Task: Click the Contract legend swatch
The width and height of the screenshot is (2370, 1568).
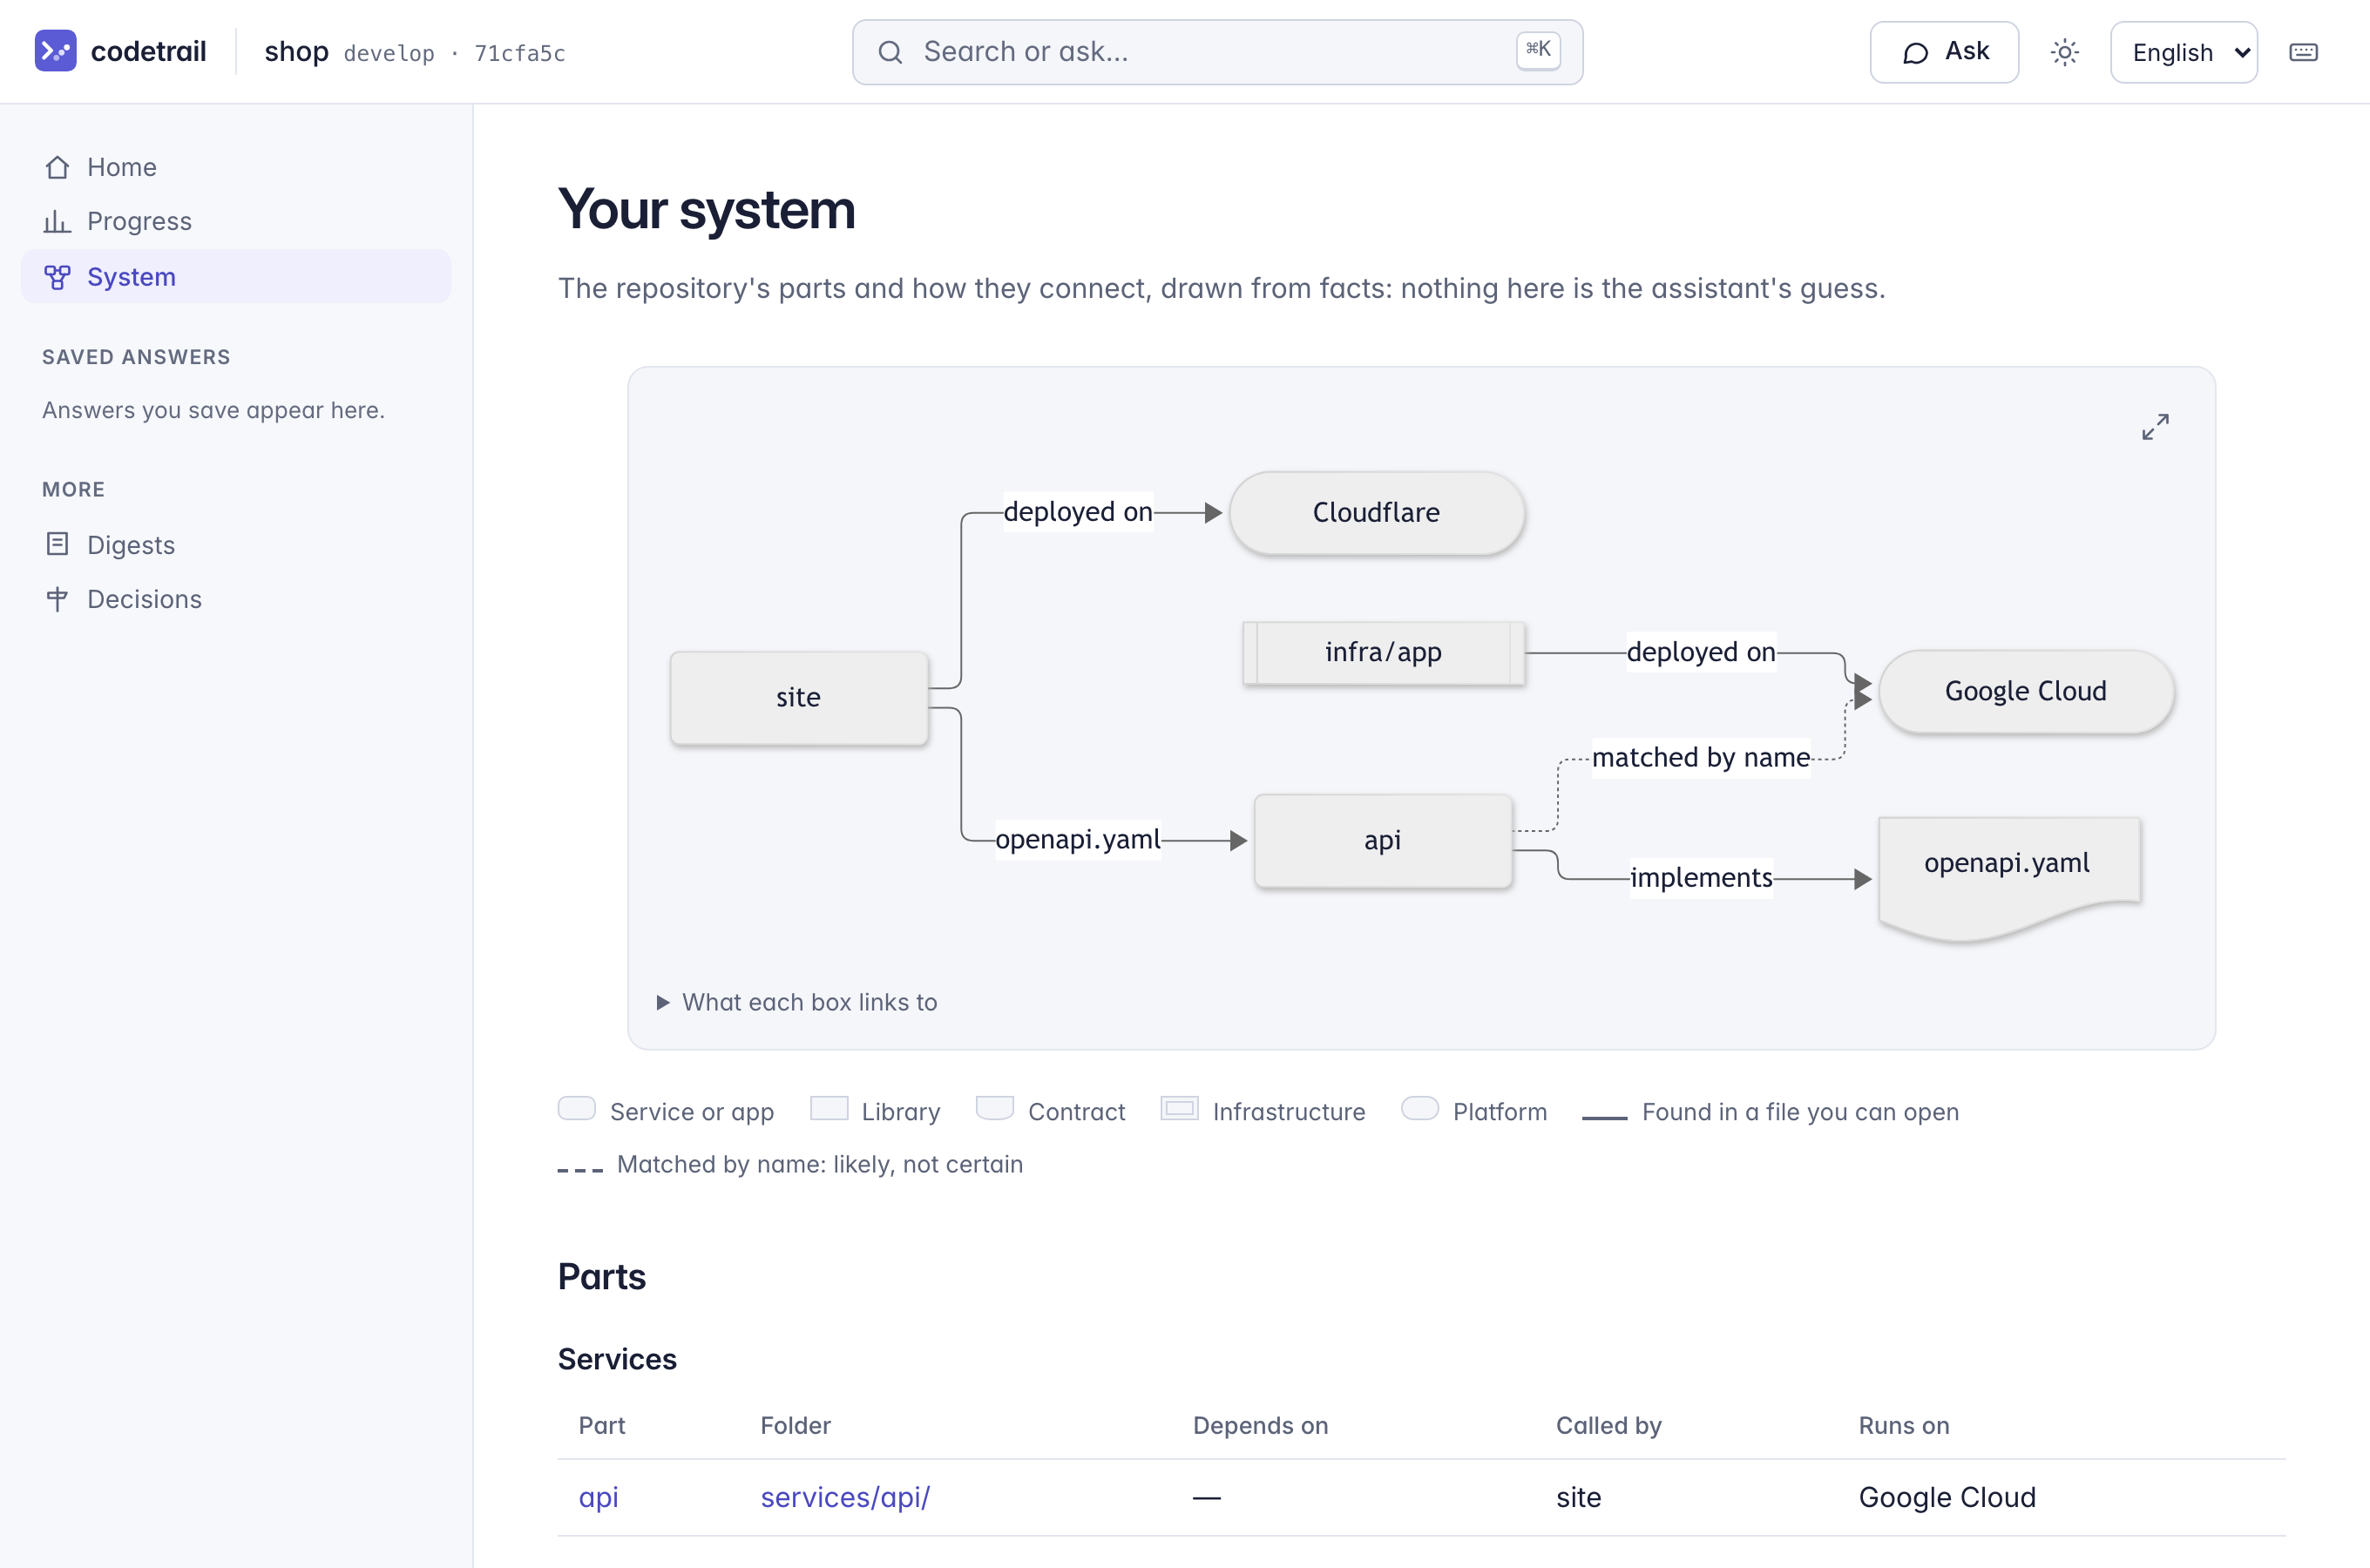Action: (994, 1109)
